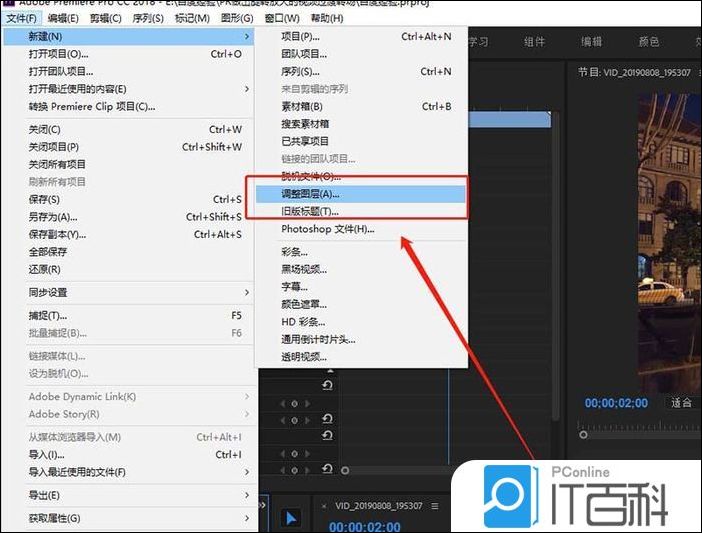Click program monitor timecode 00;00;02;00
Image resolution: width=702 pixels, height=533 pixels.
coord(616,403)
